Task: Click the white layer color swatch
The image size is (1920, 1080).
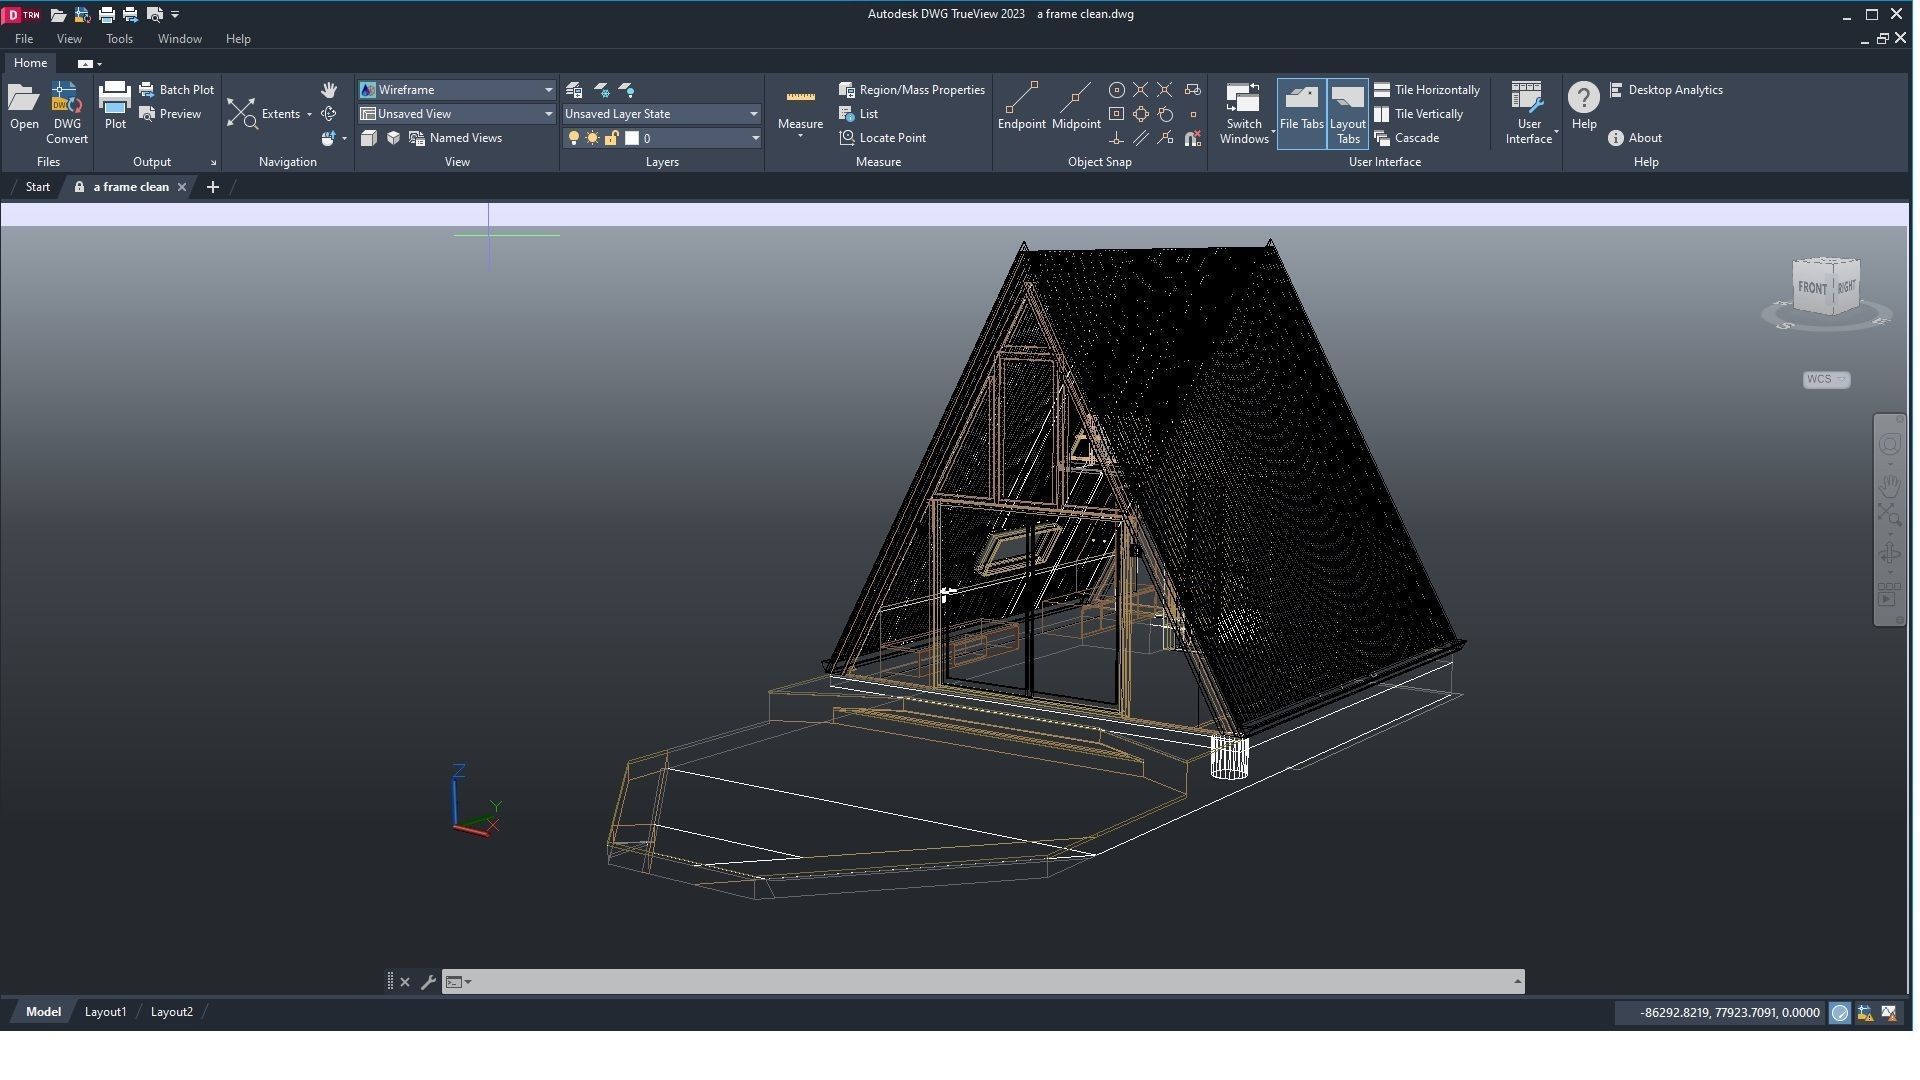Action: [x=632, y=139]
